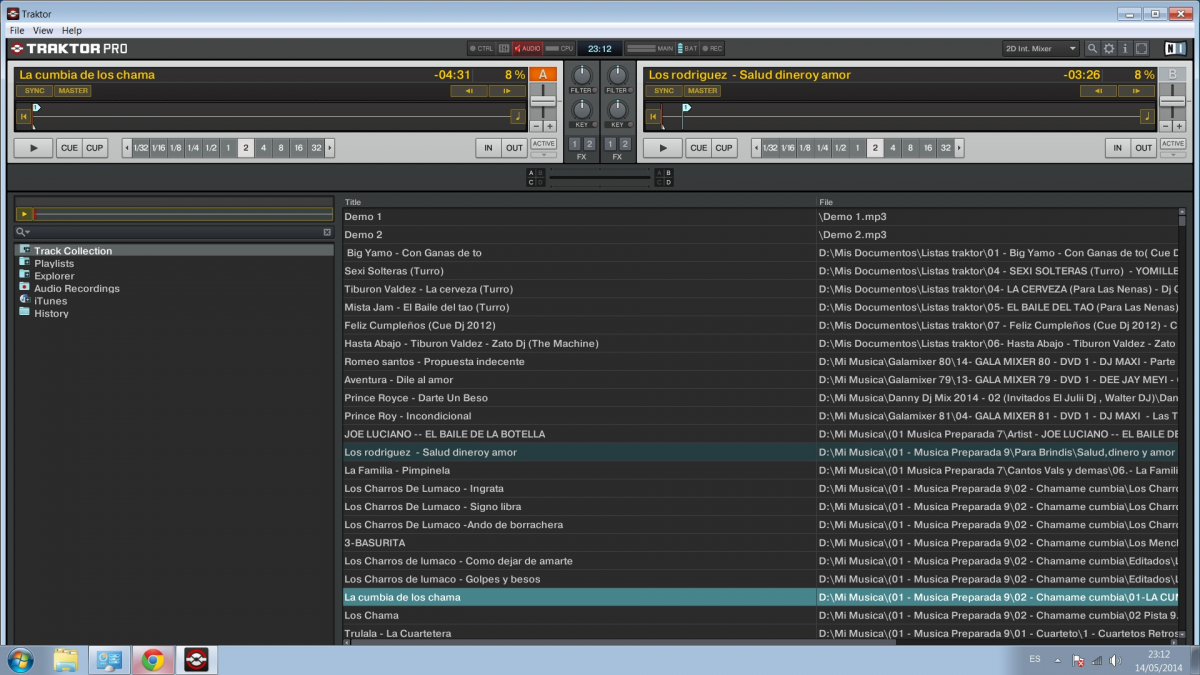1200x675 pixels.
Task: Open the 2D Int. Mixer layout dropdown
Action: pos(1041,48)
